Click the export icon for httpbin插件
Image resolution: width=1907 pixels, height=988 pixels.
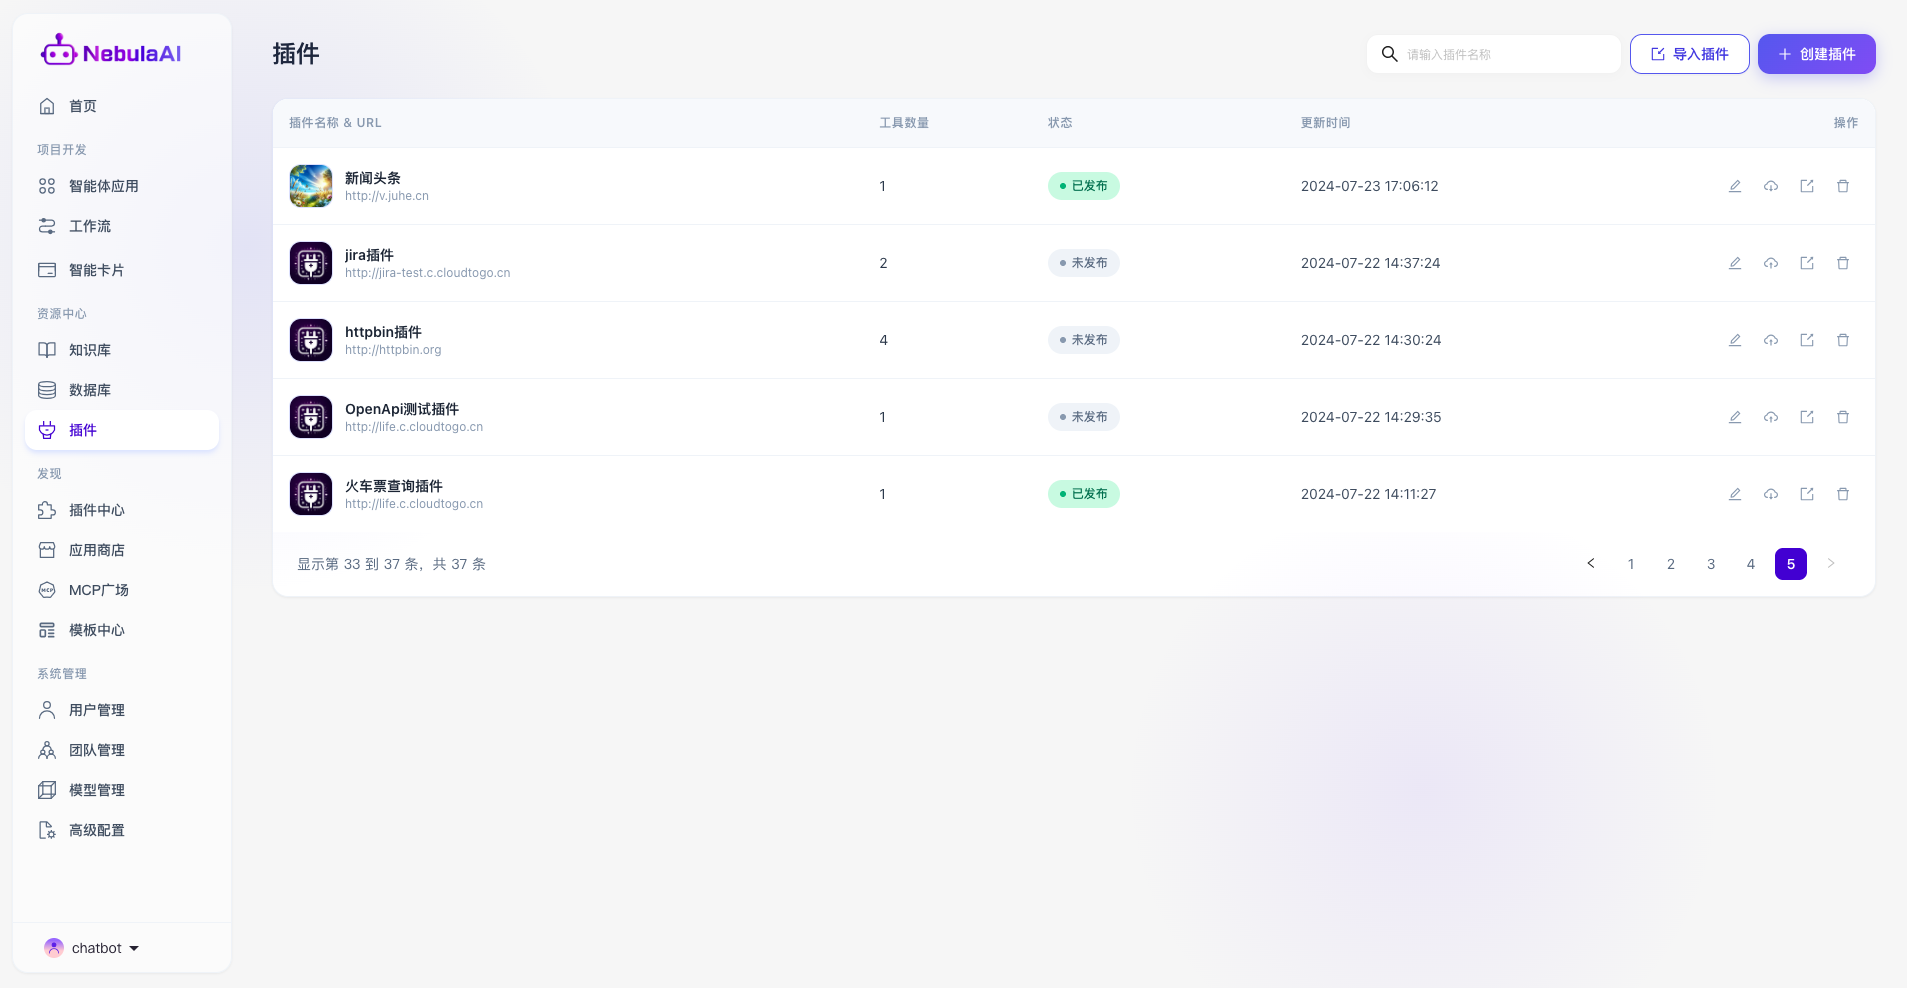1807,340
